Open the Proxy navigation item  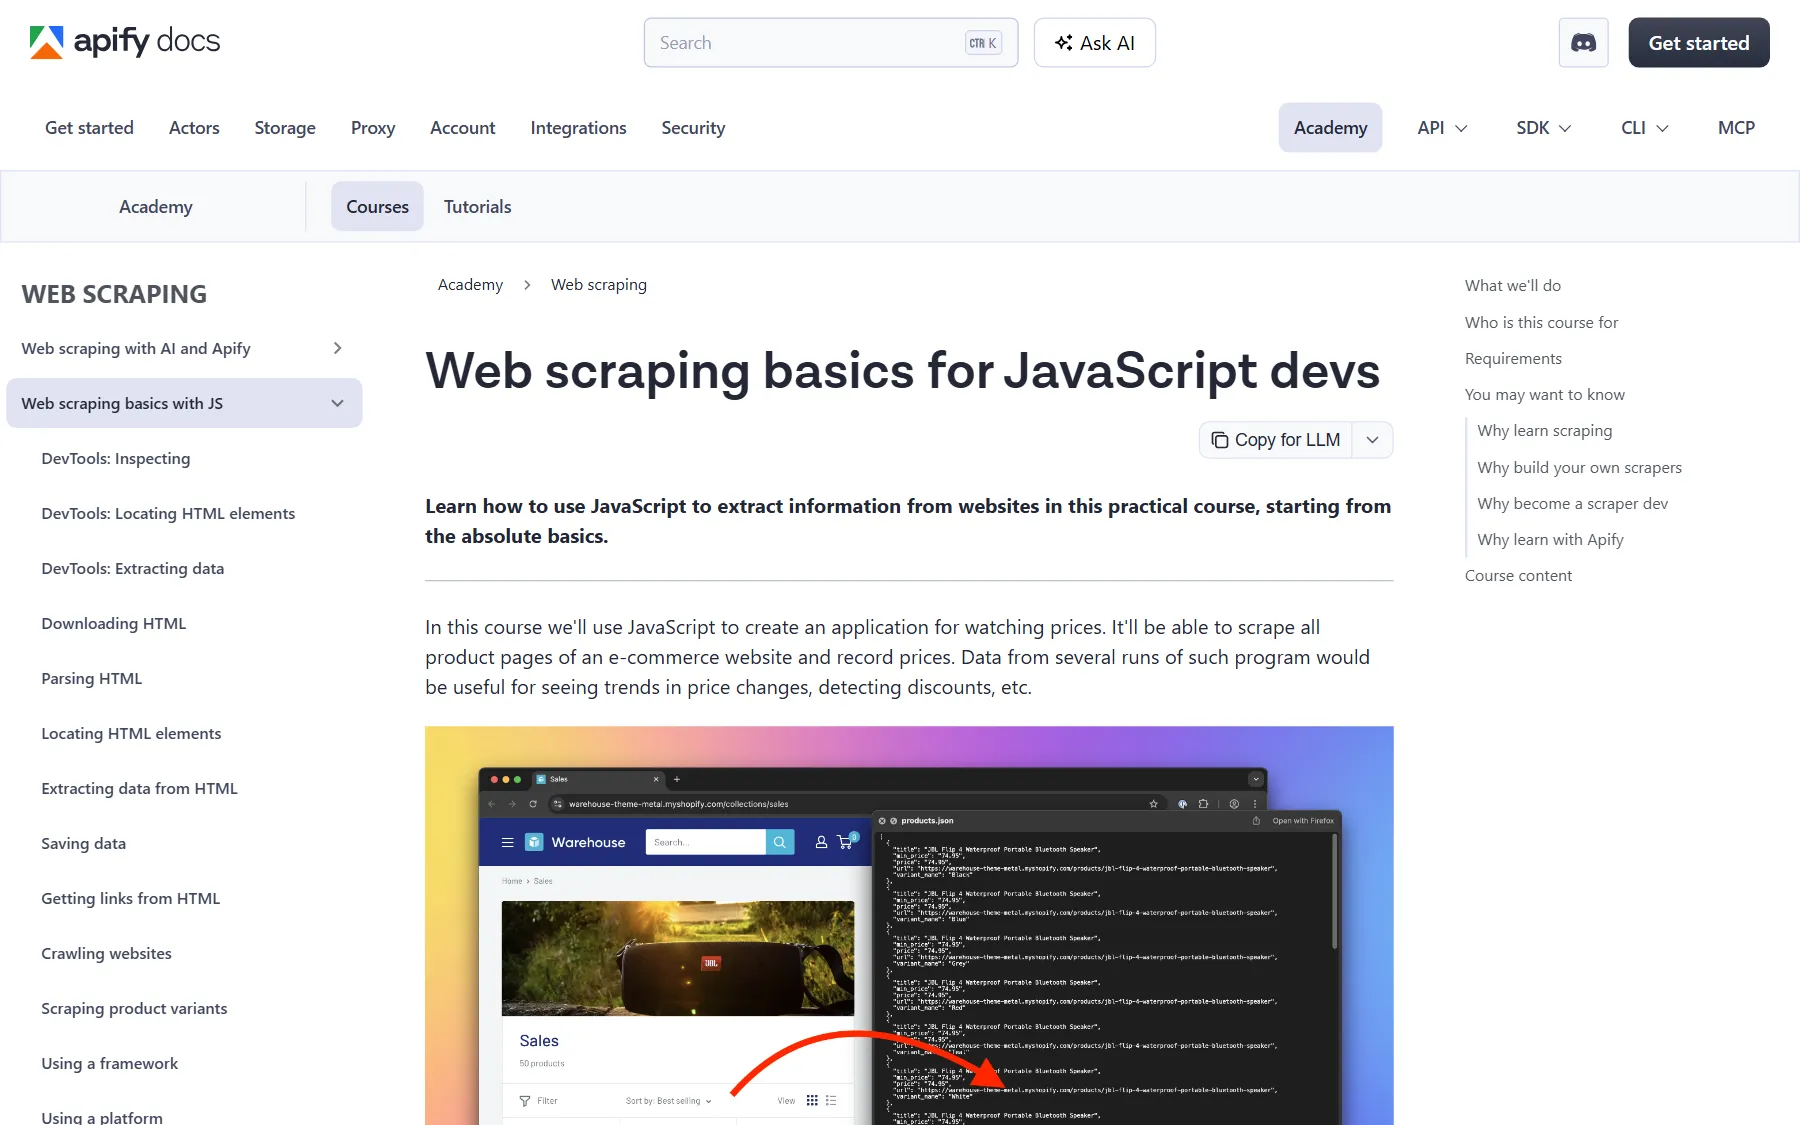point(373,128)
